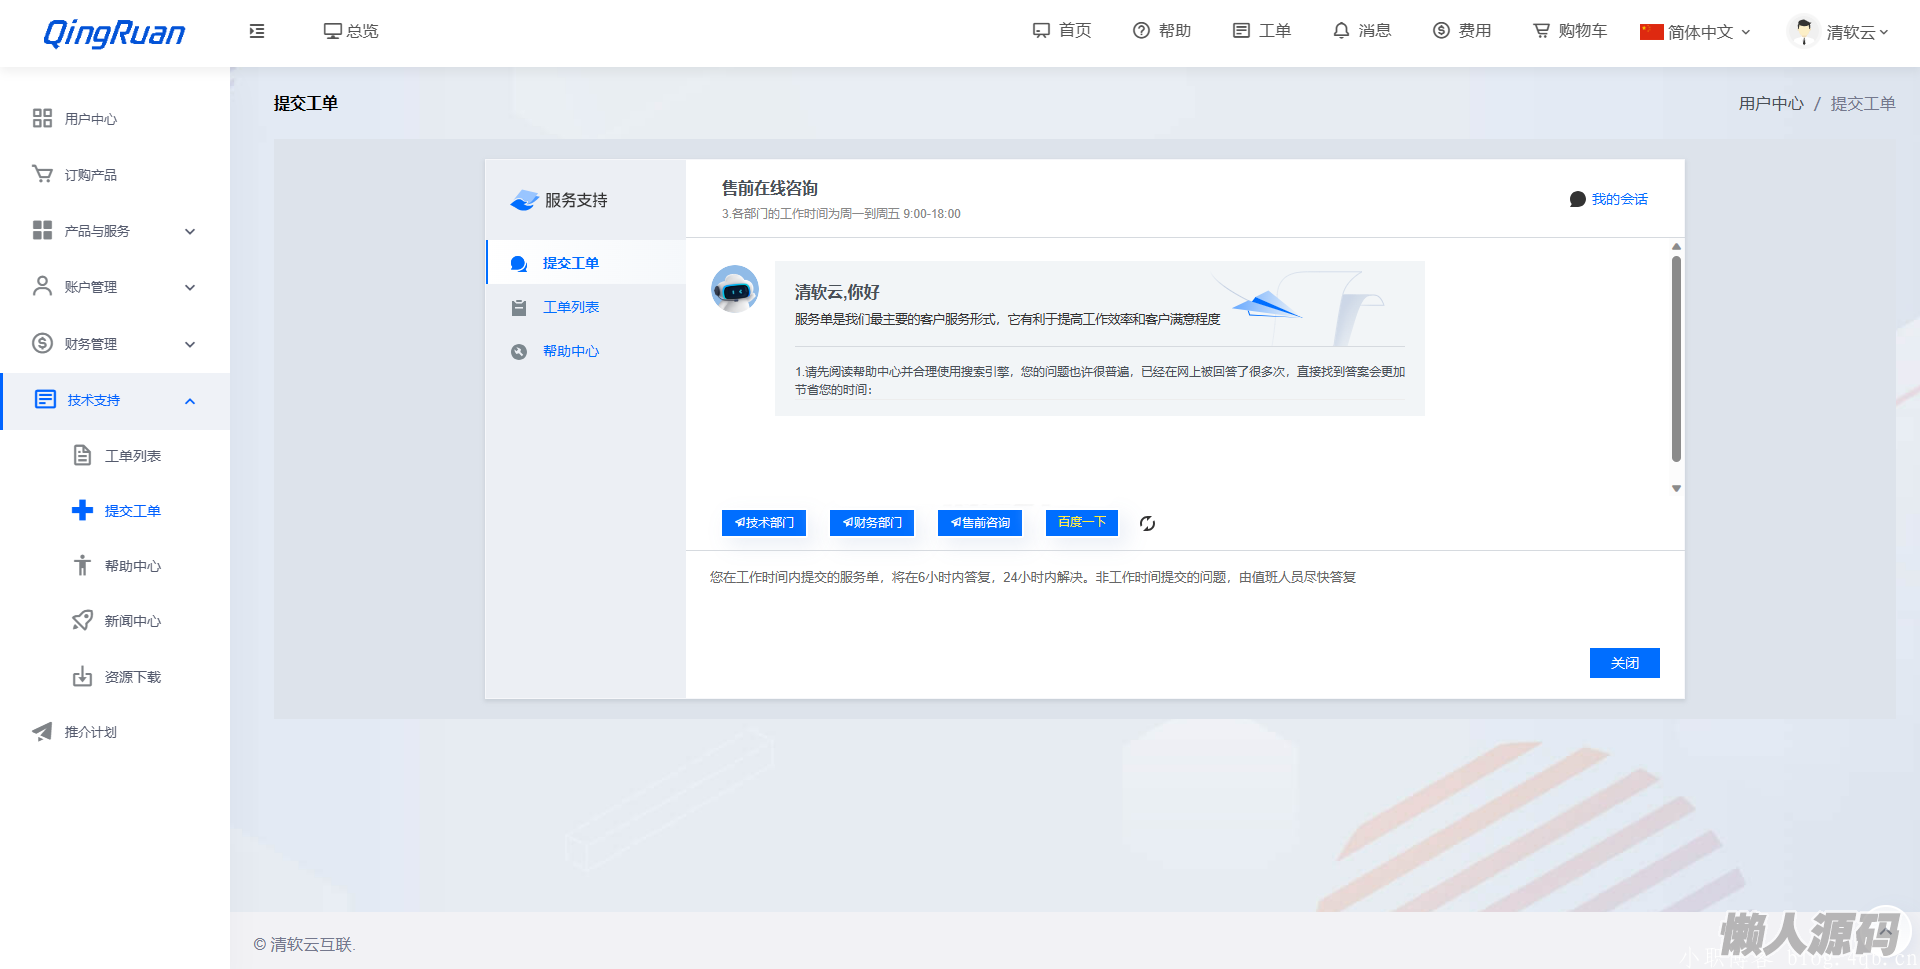The height and width of the screenshot is (969, 1920).
Task: Open the 清软云 user account dropdown
Action: pos(1838,32)
